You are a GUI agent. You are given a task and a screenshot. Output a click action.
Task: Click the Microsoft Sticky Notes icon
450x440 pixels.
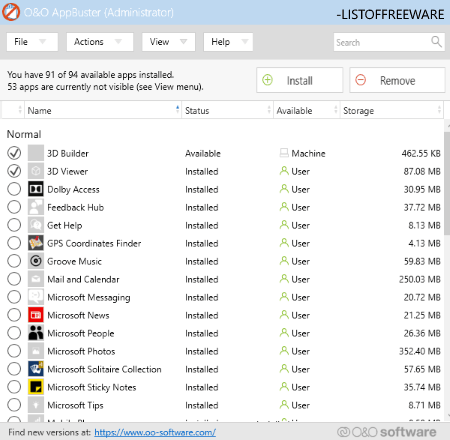(x=36, y=387)
